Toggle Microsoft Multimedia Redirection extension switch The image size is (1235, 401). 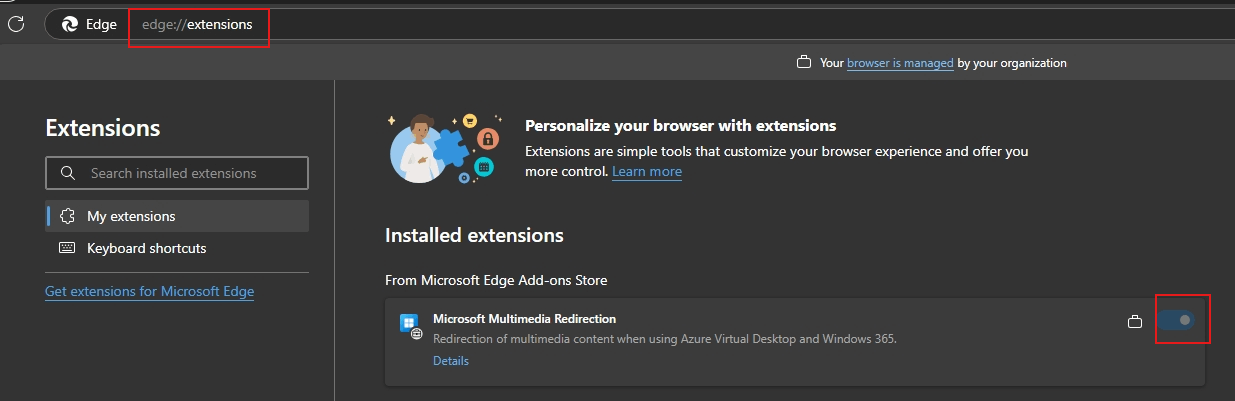(1177, 320)
